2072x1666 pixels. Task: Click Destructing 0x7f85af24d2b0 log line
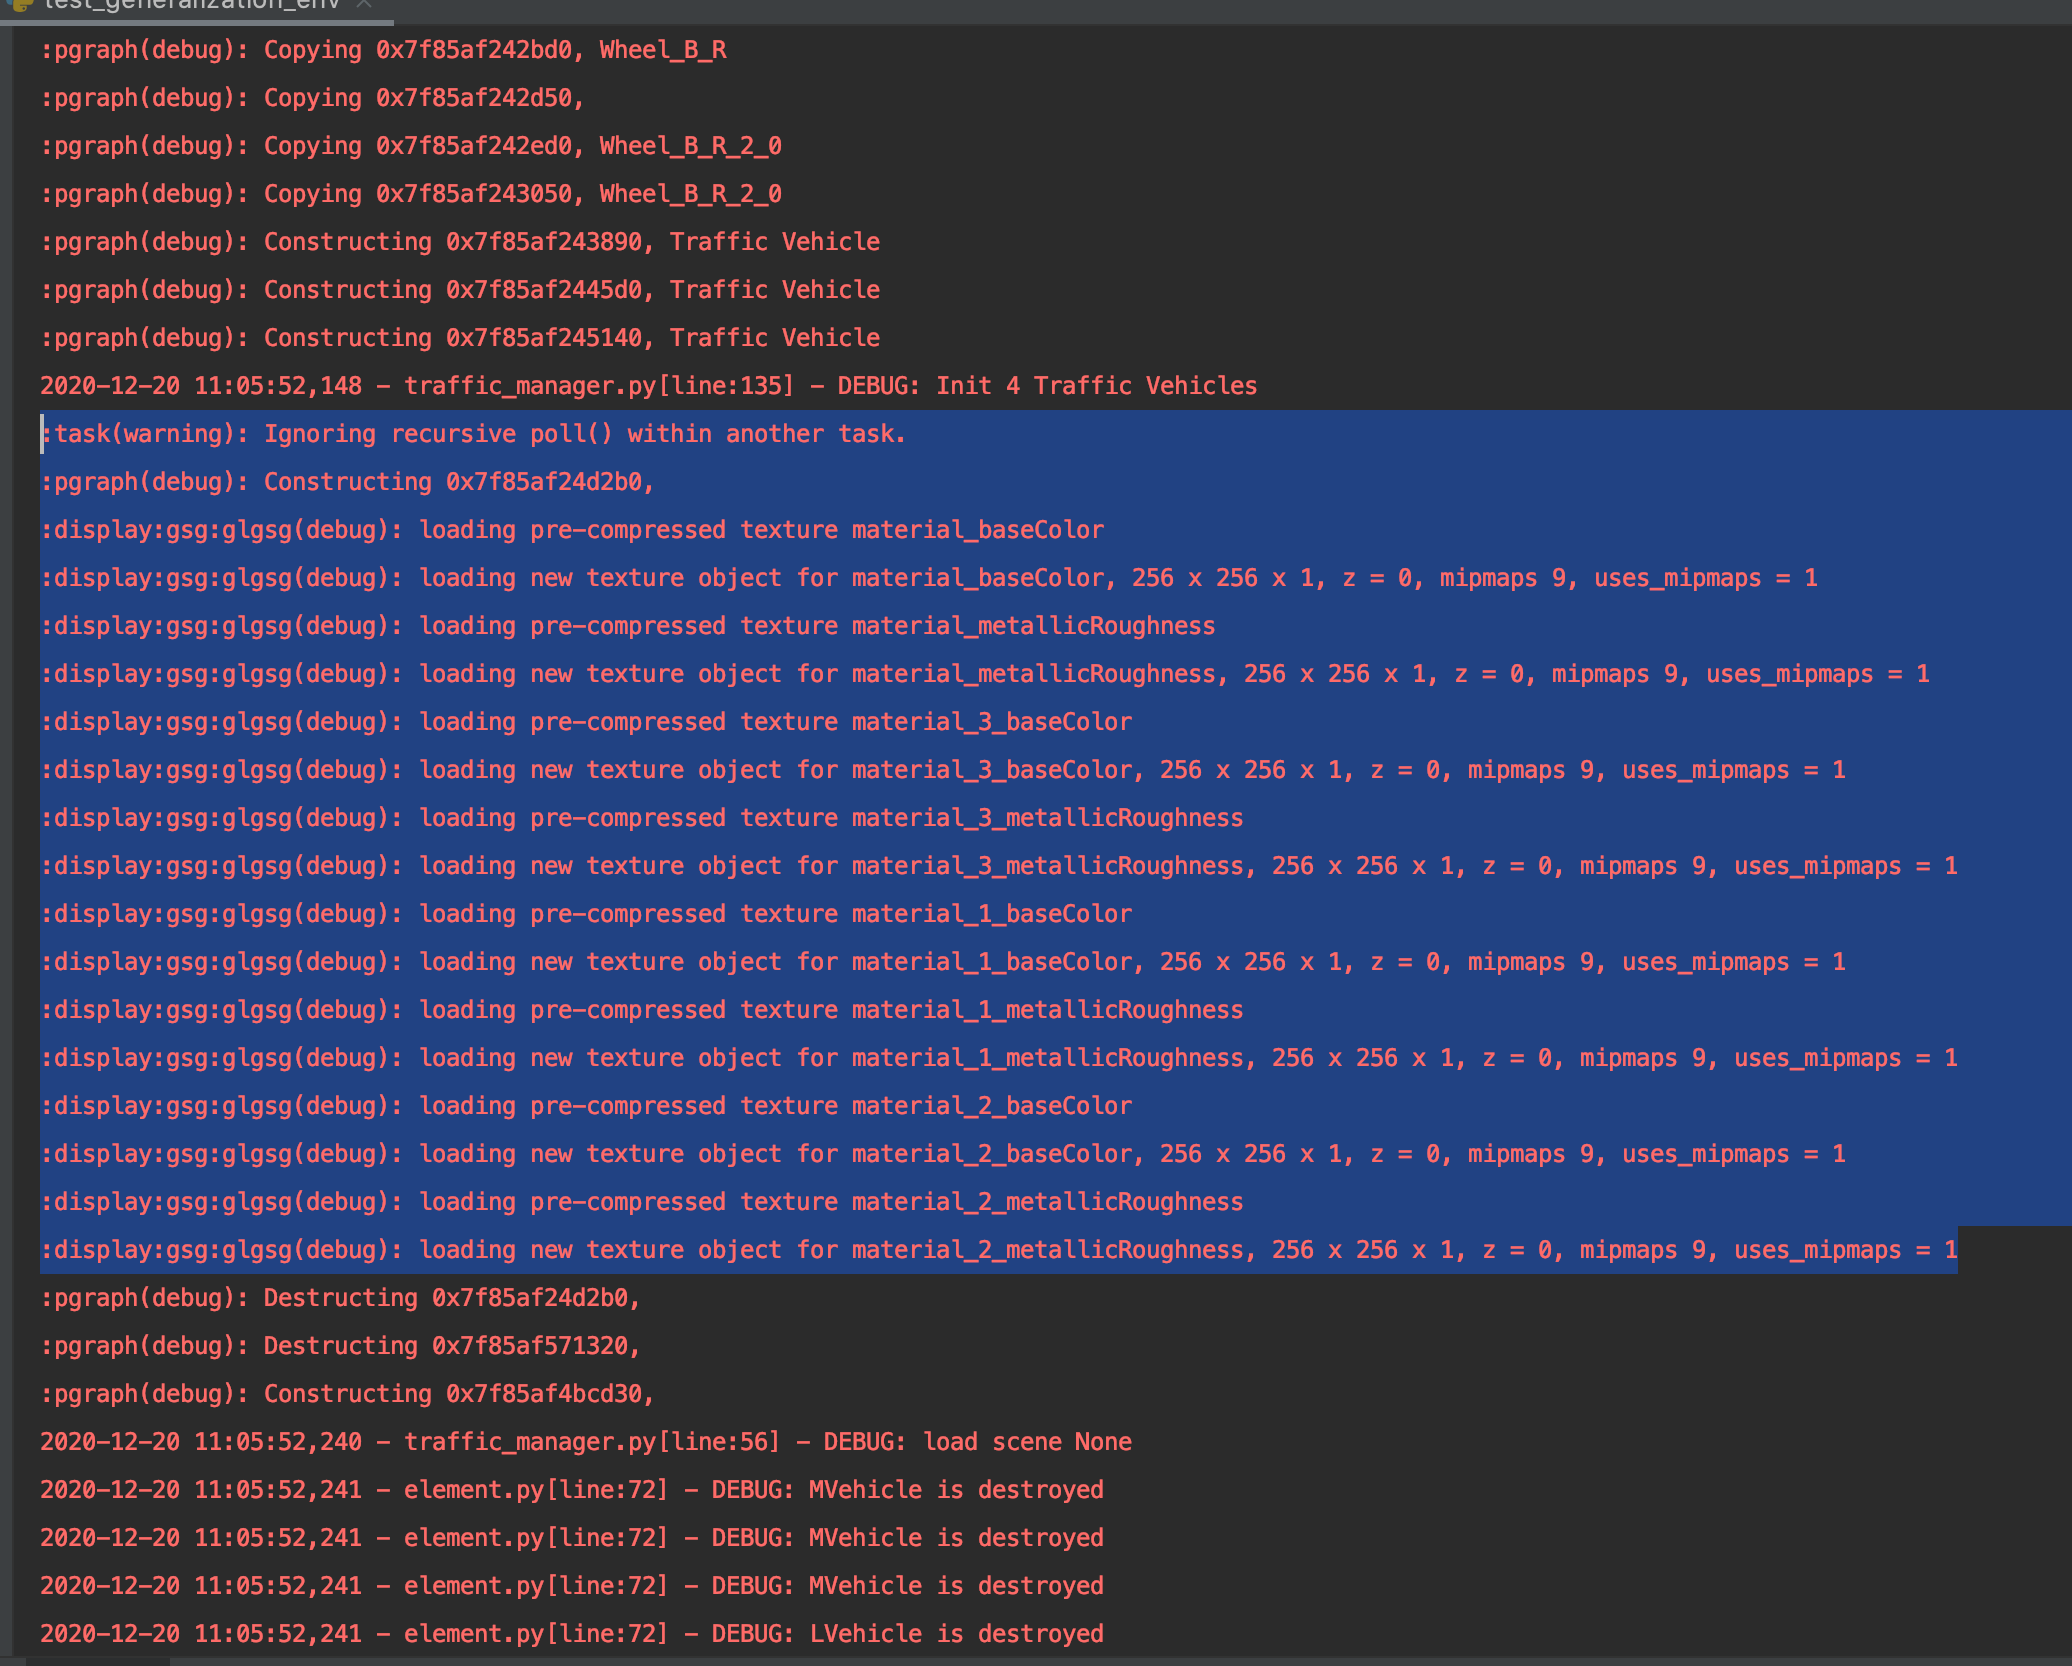pyautogui.click(x=340, y=1297)
